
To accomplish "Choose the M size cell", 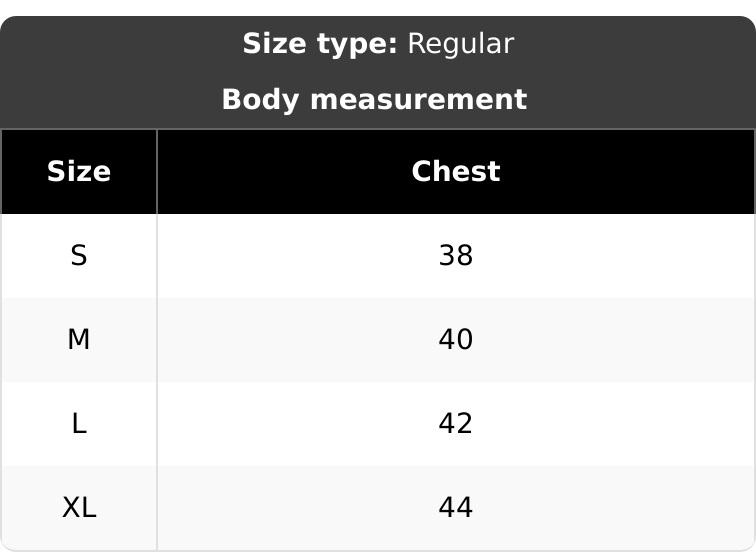I will point(79,340).
